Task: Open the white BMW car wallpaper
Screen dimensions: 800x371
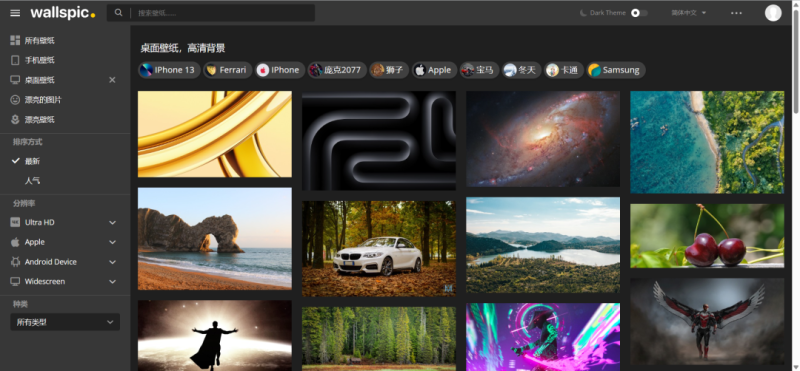Action: (379, 249)
